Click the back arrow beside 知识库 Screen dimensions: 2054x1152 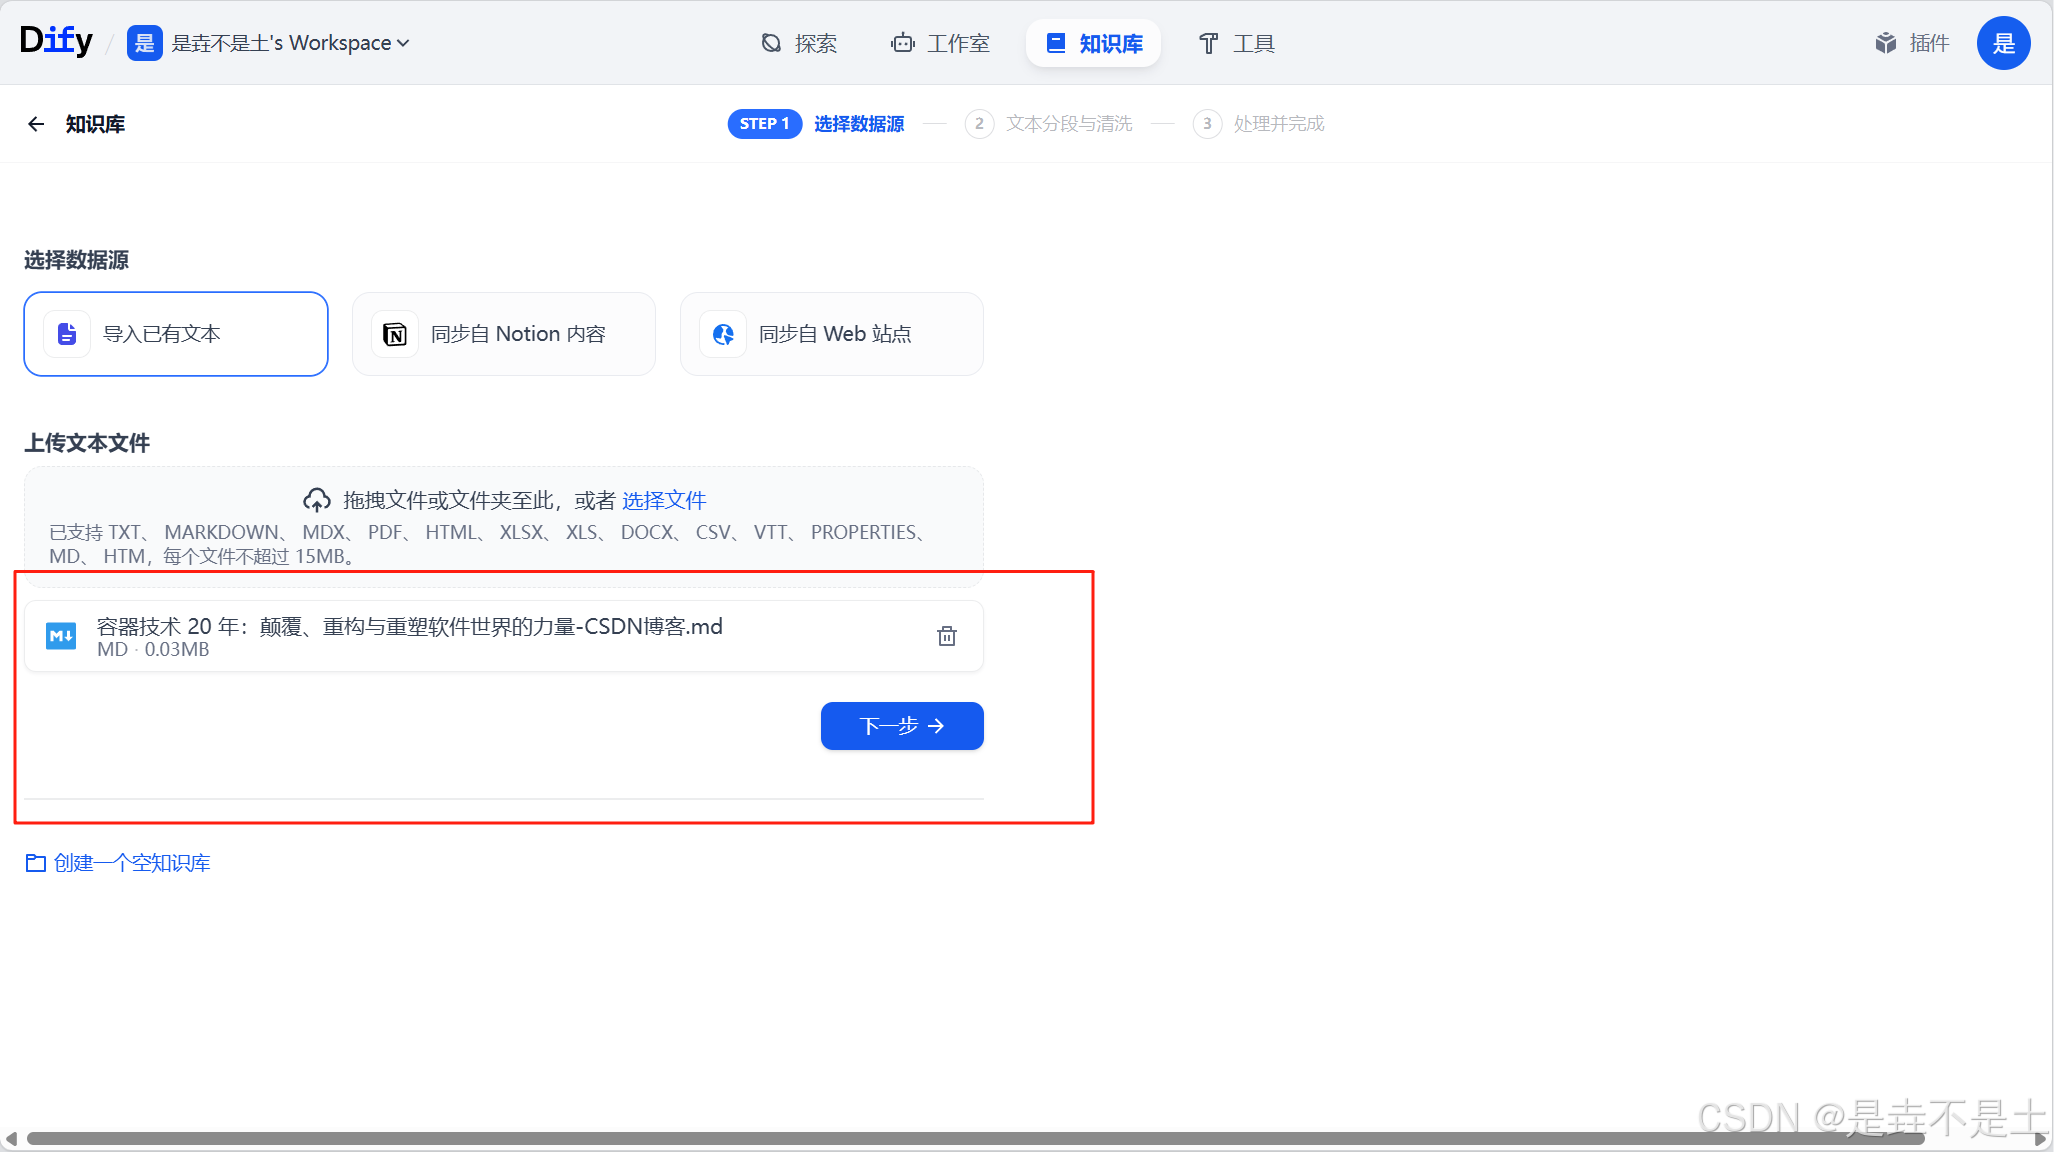click(36, 124)
